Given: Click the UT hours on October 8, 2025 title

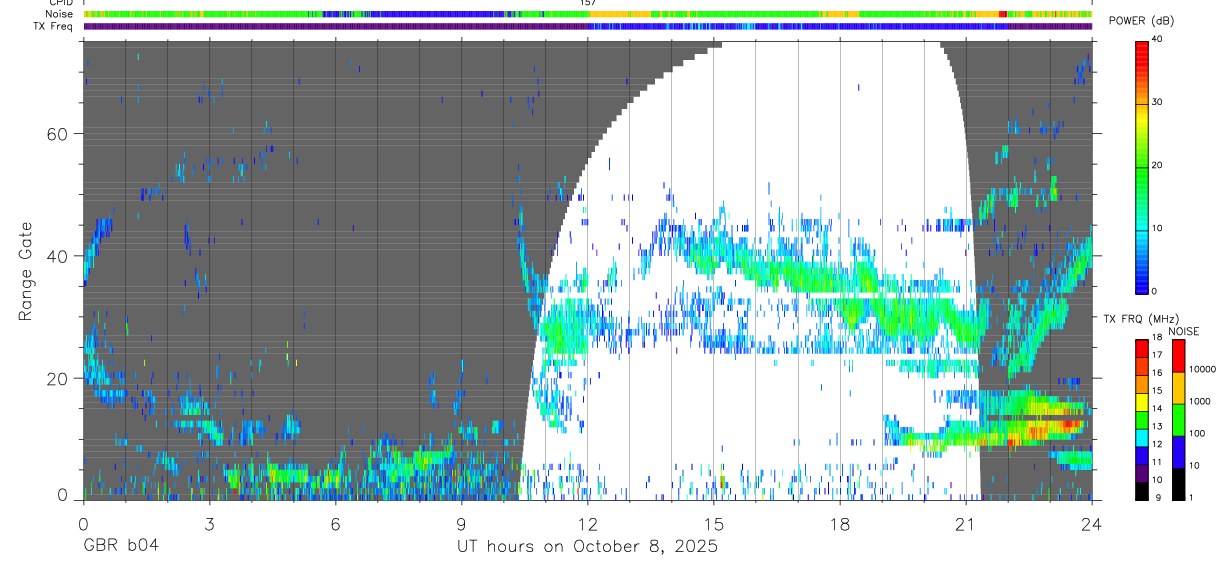Looking at the screenshot, I should [587, 547].
